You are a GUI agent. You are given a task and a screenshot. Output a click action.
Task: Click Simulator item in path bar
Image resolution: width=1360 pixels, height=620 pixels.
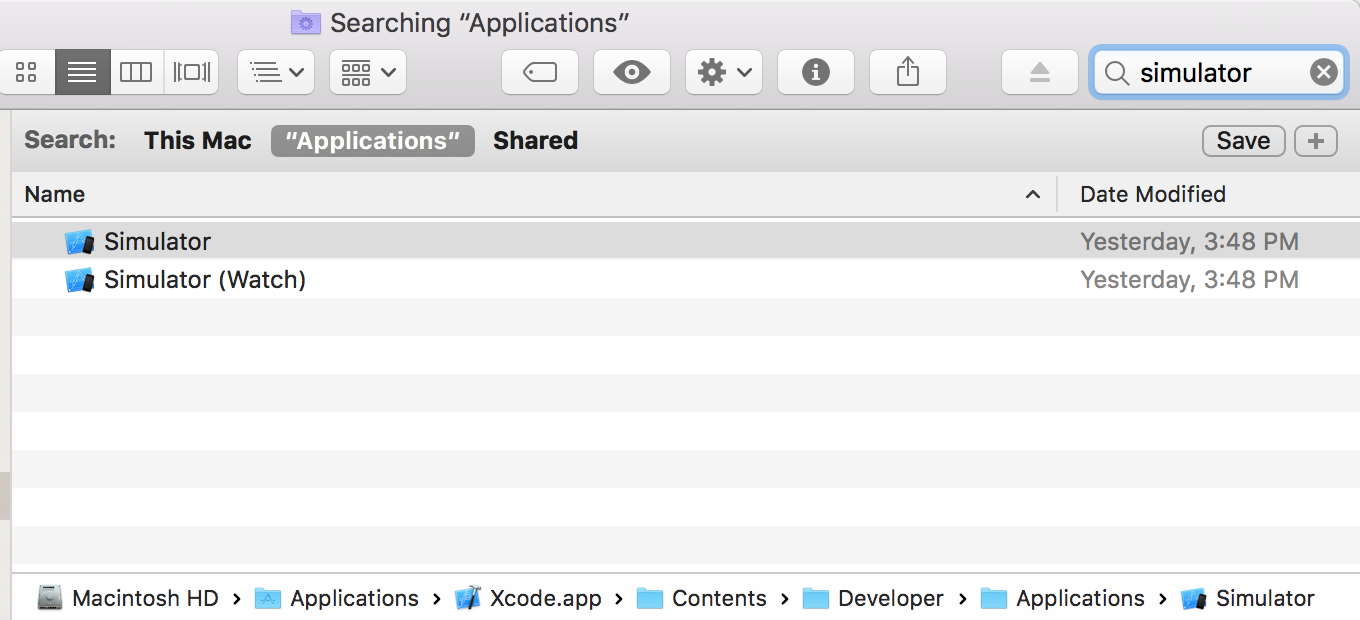[1265, 599]
